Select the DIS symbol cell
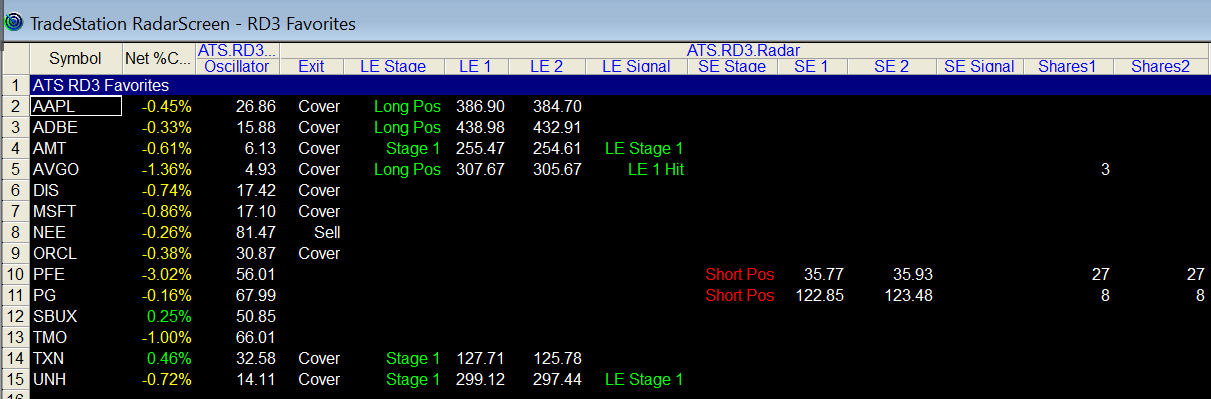Screen dimensions: 1211x399 [x=76, y=190]
